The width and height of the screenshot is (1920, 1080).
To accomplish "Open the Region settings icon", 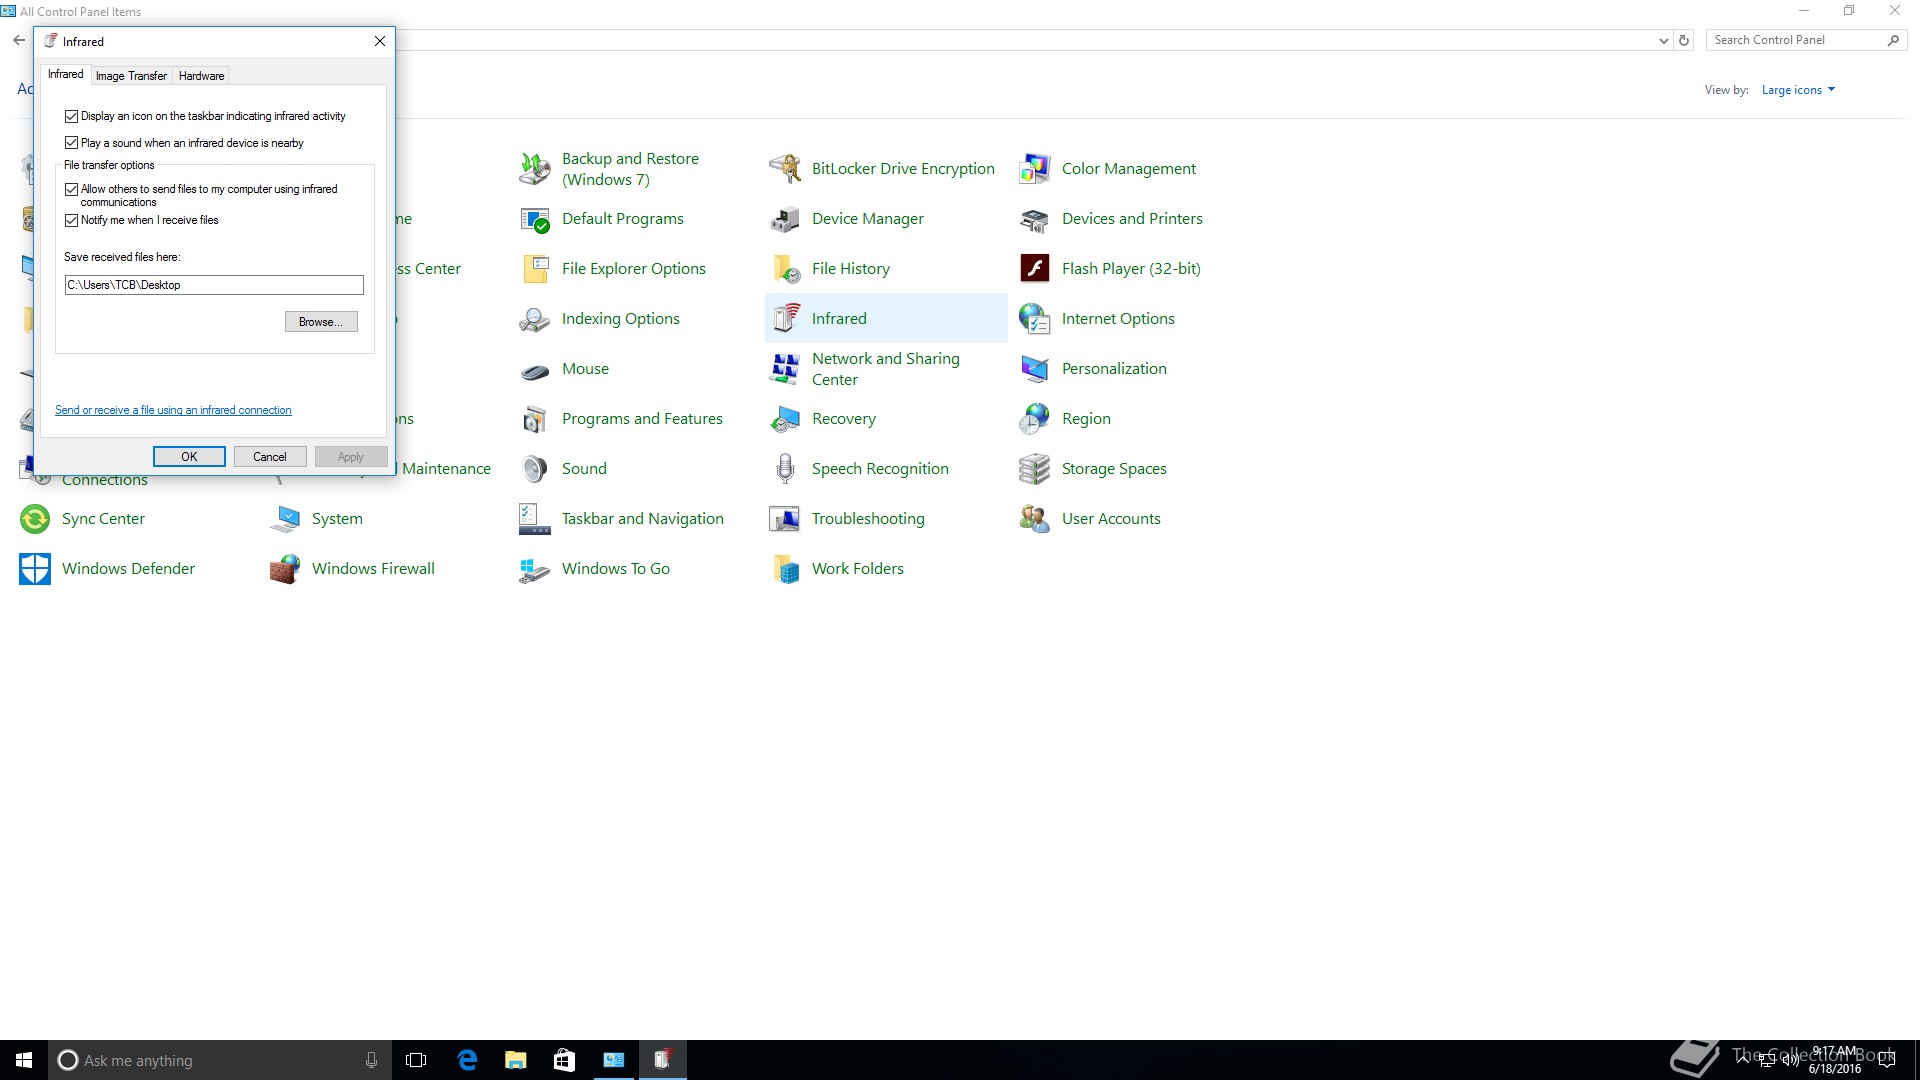I will (1035, 419).
